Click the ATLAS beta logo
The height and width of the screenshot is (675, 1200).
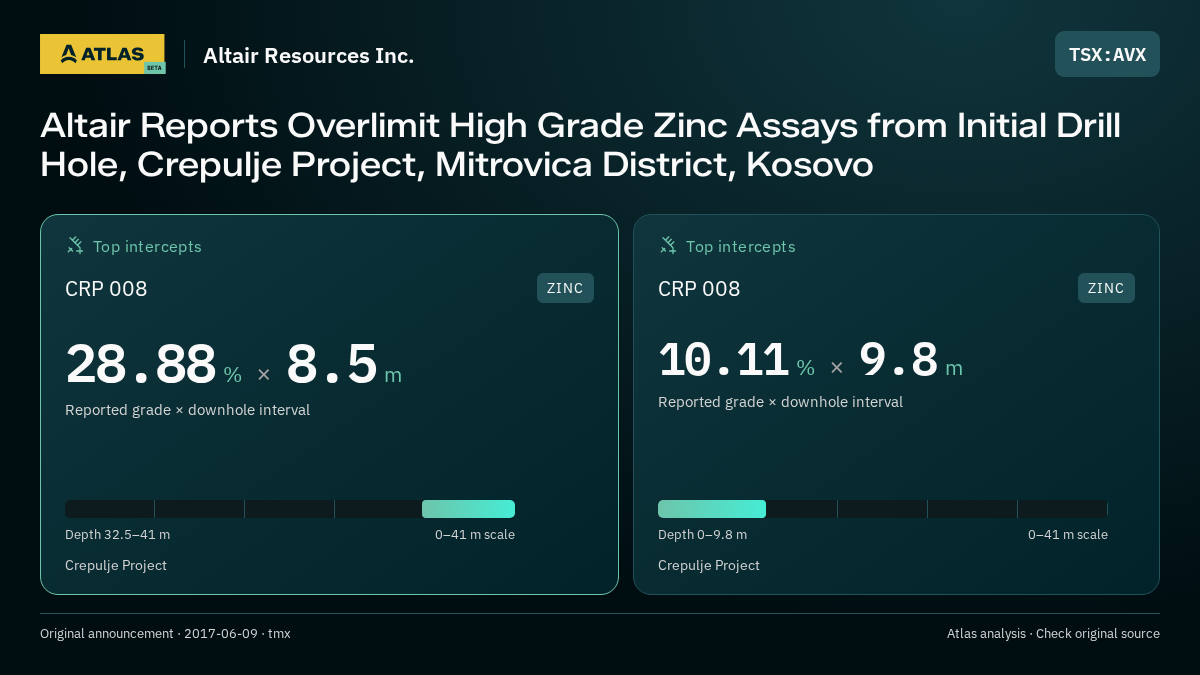[102, 54]
